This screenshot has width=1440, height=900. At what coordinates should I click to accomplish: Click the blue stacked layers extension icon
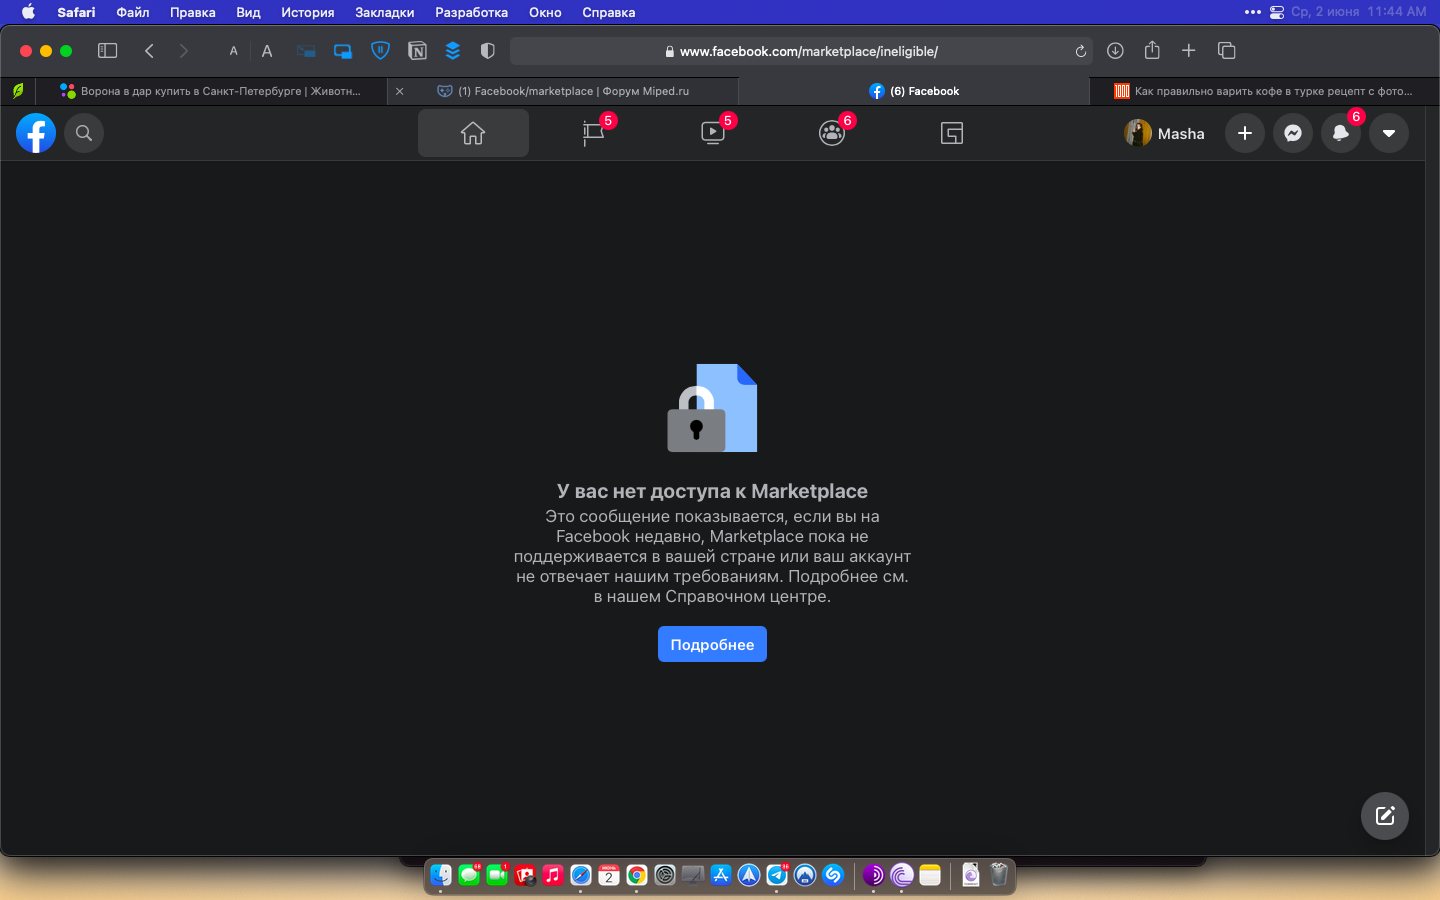(453, 51)
